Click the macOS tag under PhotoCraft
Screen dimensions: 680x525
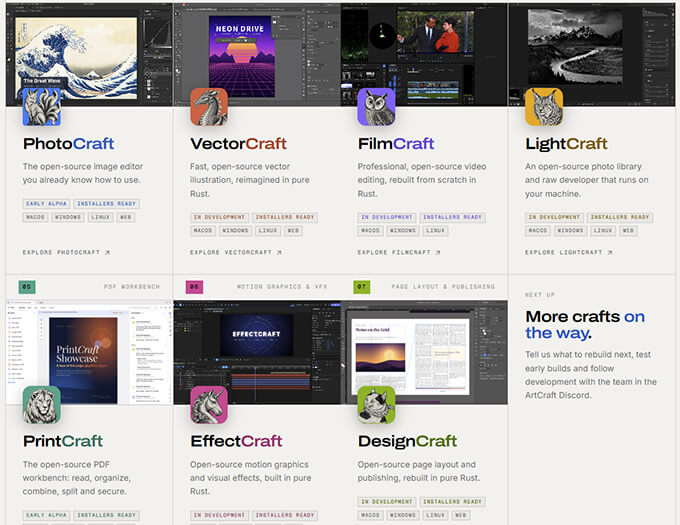[x=35, y=217]
